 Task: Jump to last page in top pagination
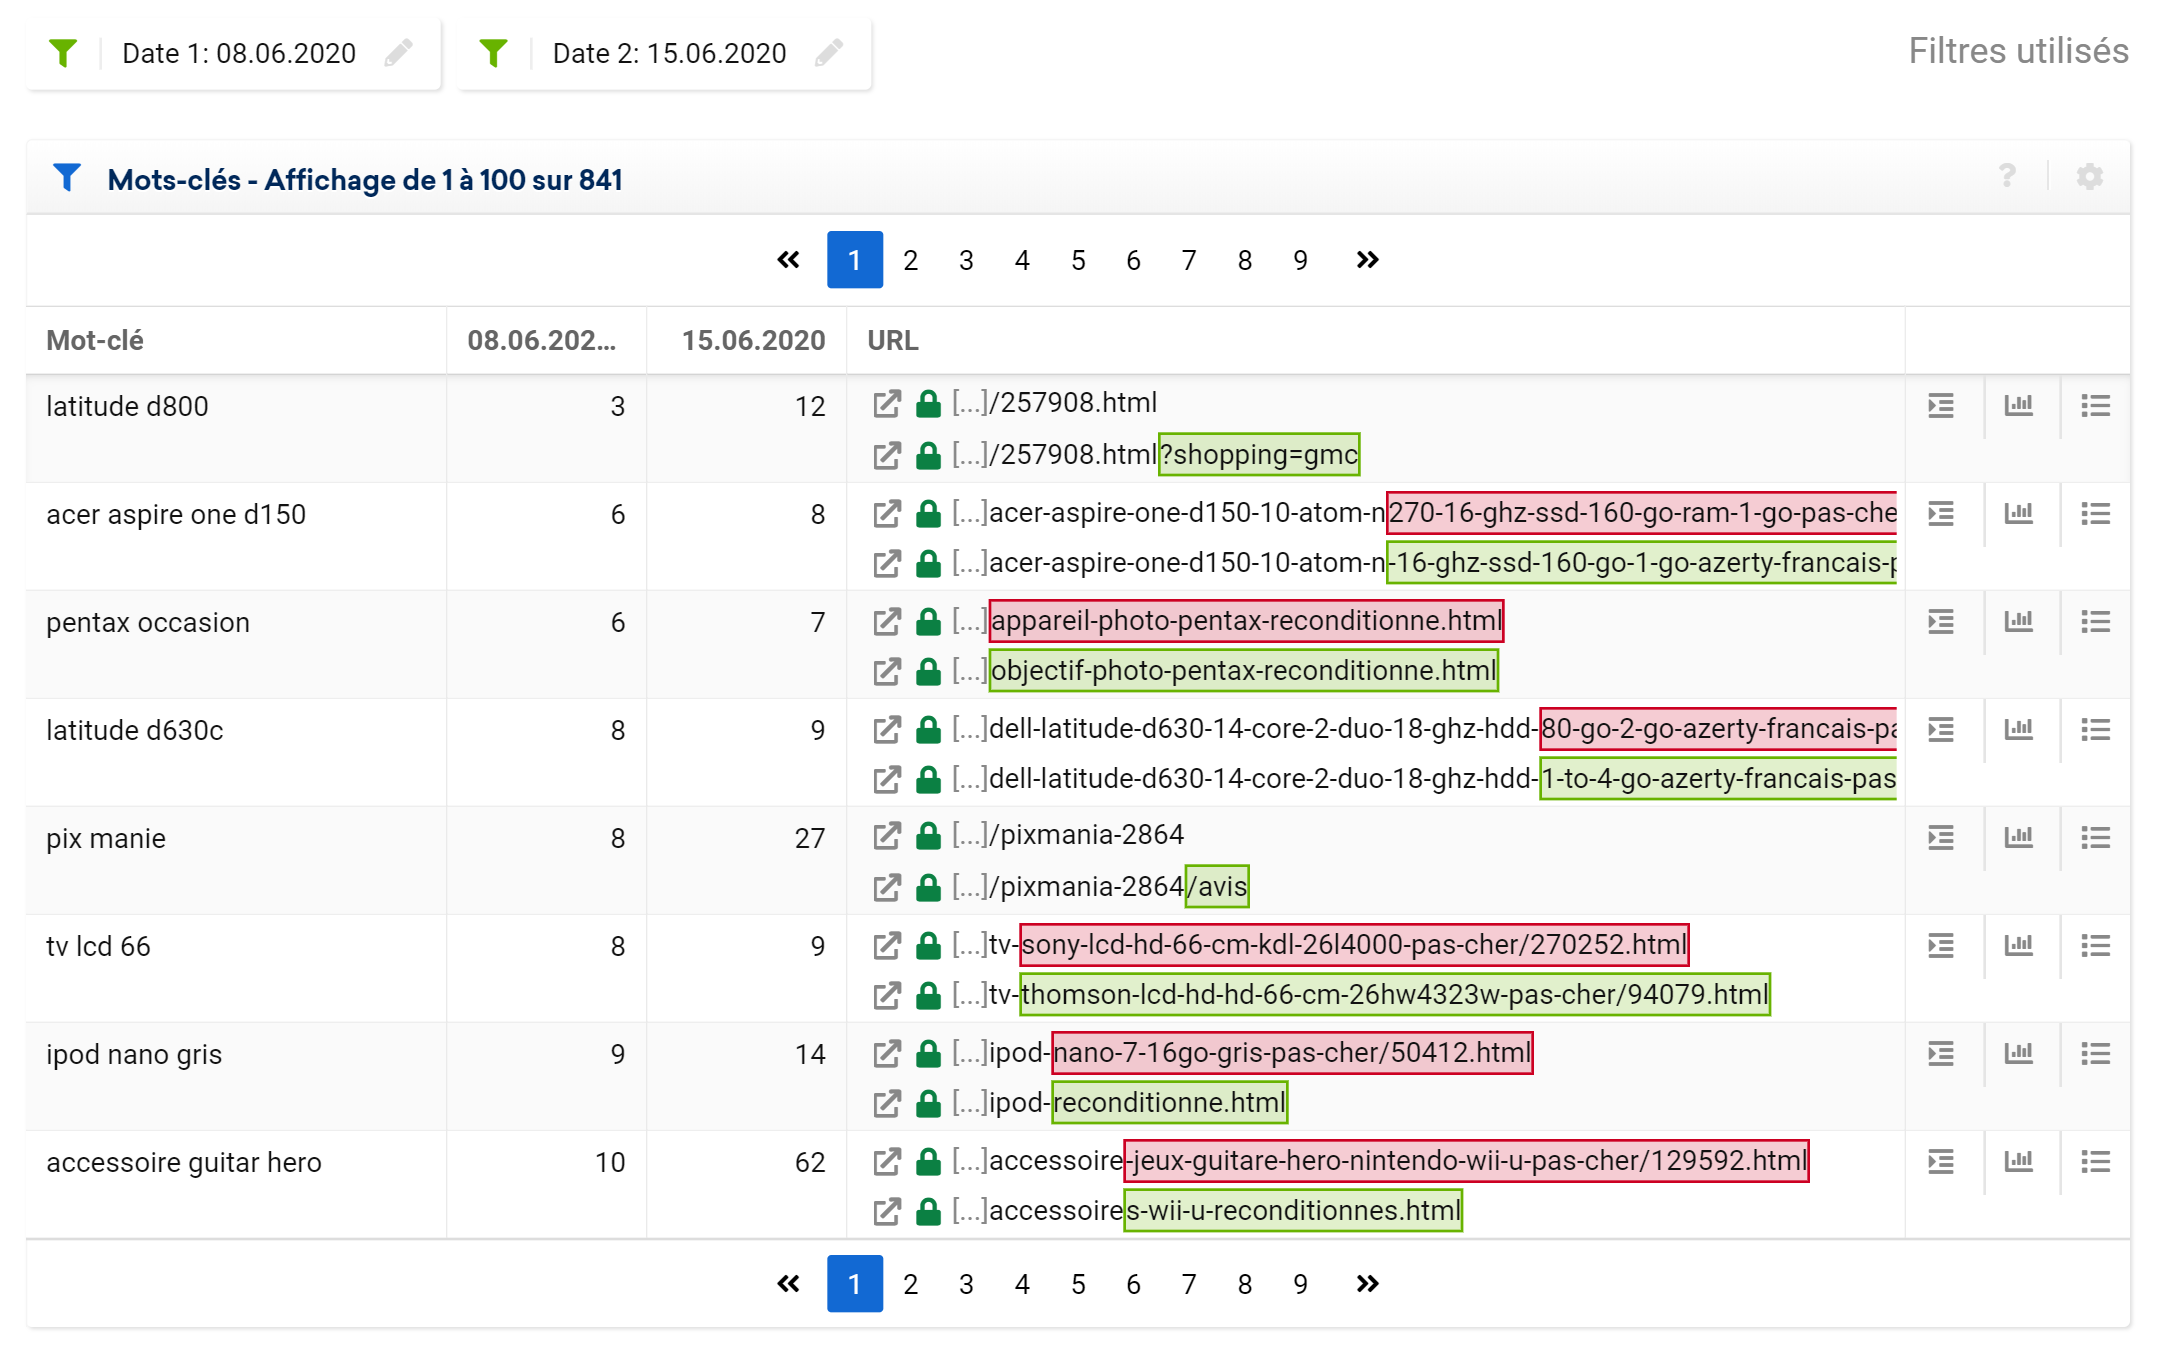[x=1367, y=260]
